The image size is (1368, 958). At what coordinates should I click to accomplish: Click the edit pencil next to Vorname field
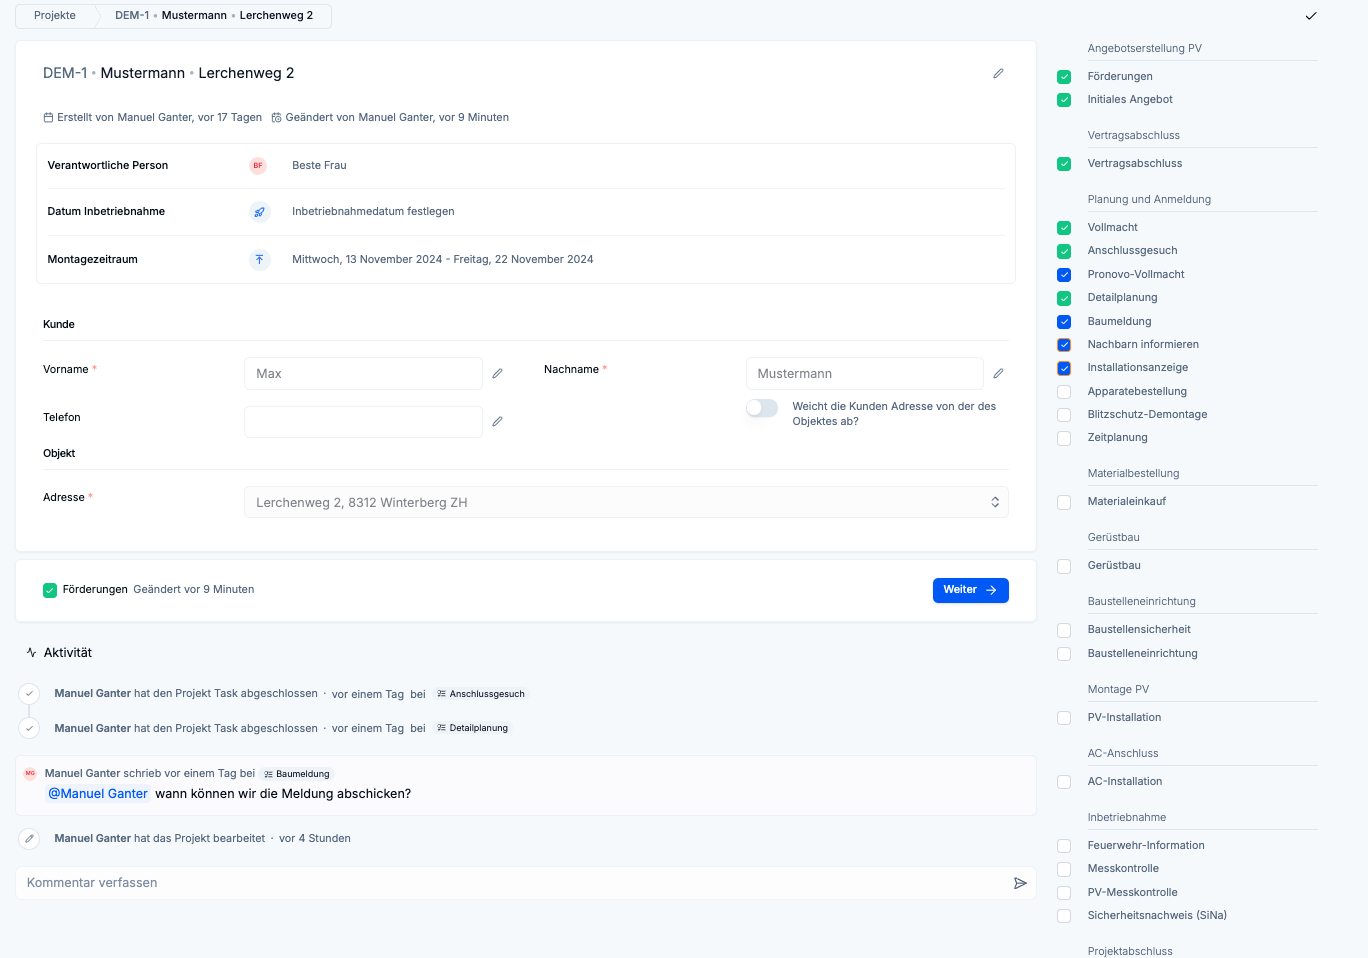[497, 373]
